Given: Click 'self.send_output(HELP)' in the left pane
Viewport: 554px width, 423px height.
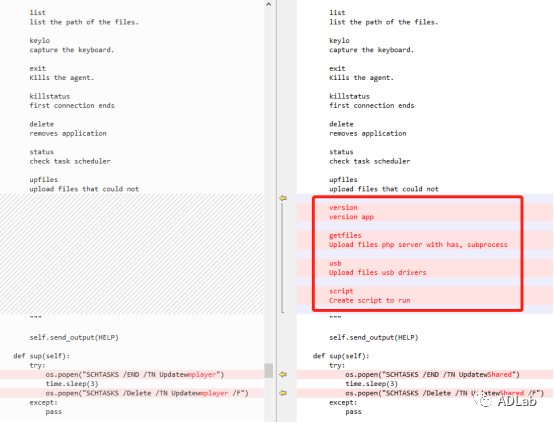Looking at the screenshot, I should pyautogui.click(x=74, y=337).
